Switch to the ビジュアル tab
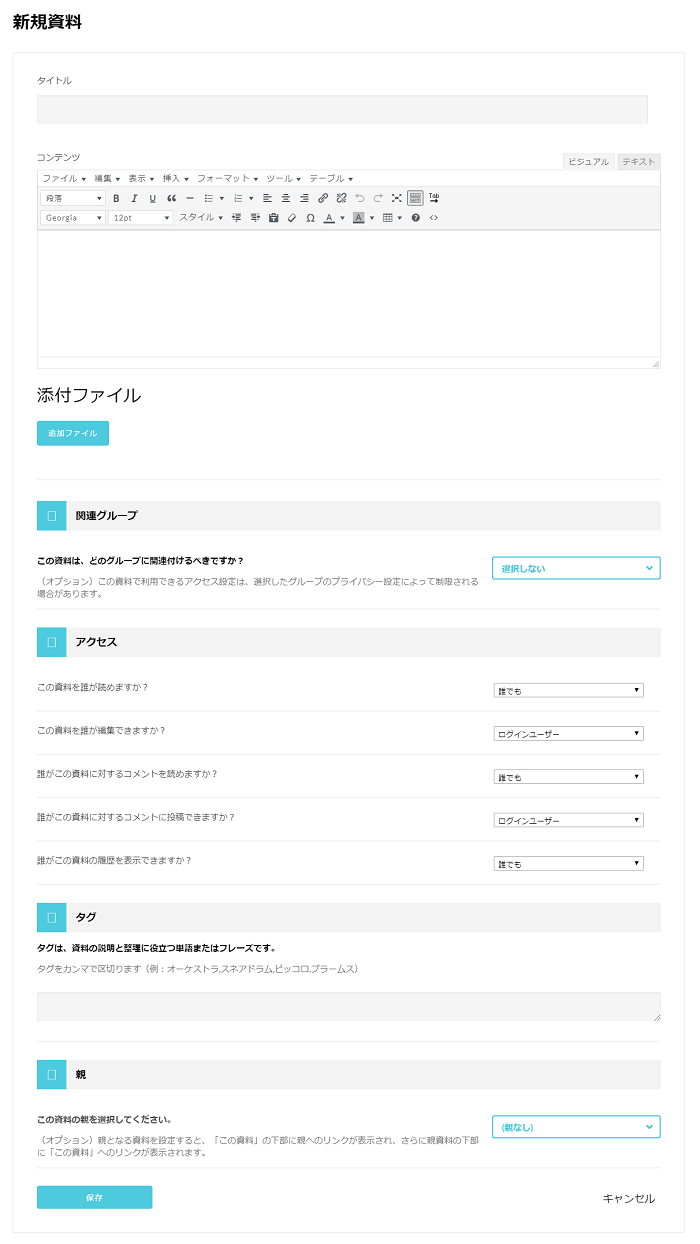The width and height of the screenshot is (700, 1244). pyautogui.click(x=588, y=161)
